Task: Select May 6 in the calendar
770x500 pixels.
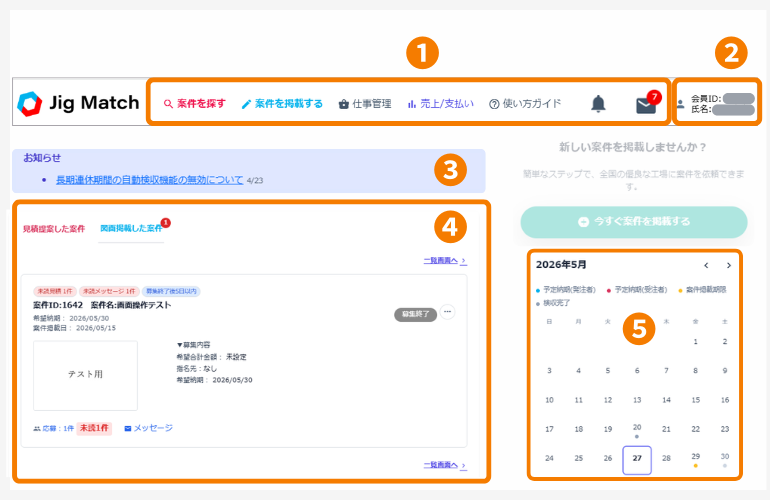Action: (x=637, y=371)
